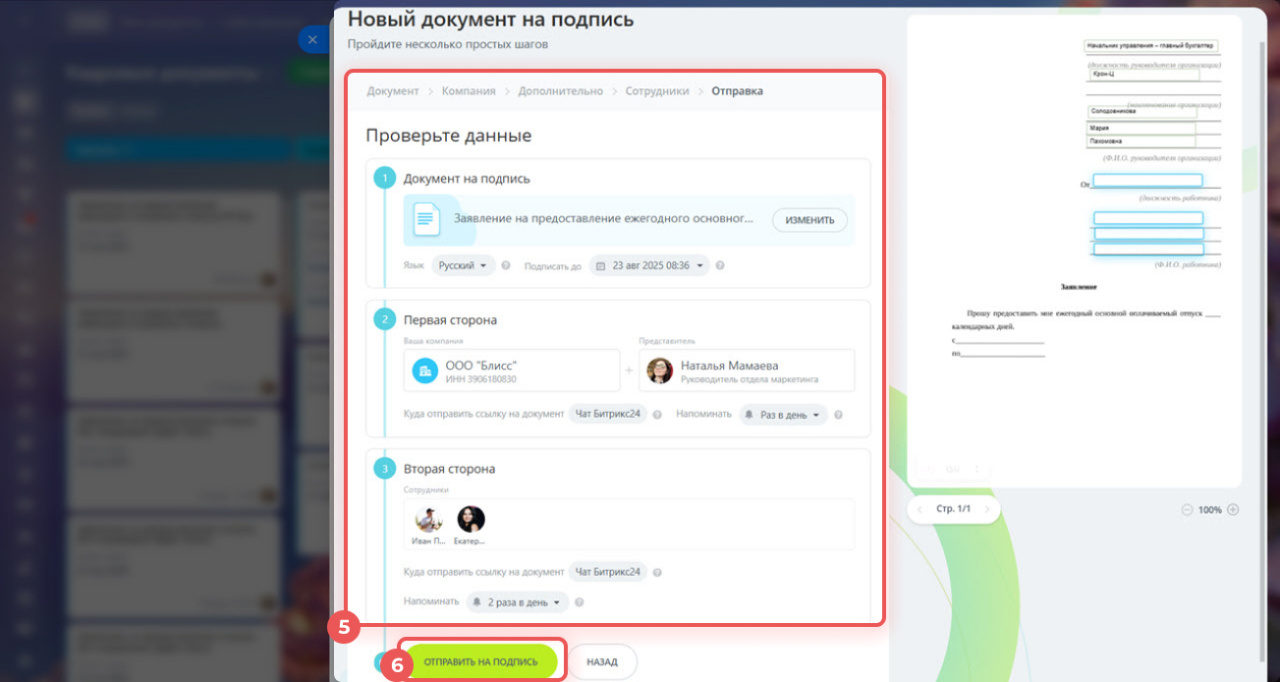Click the 100% zoom value
The width and height of the screenshot is (1280, 682).
click(x=1210, y=510)
